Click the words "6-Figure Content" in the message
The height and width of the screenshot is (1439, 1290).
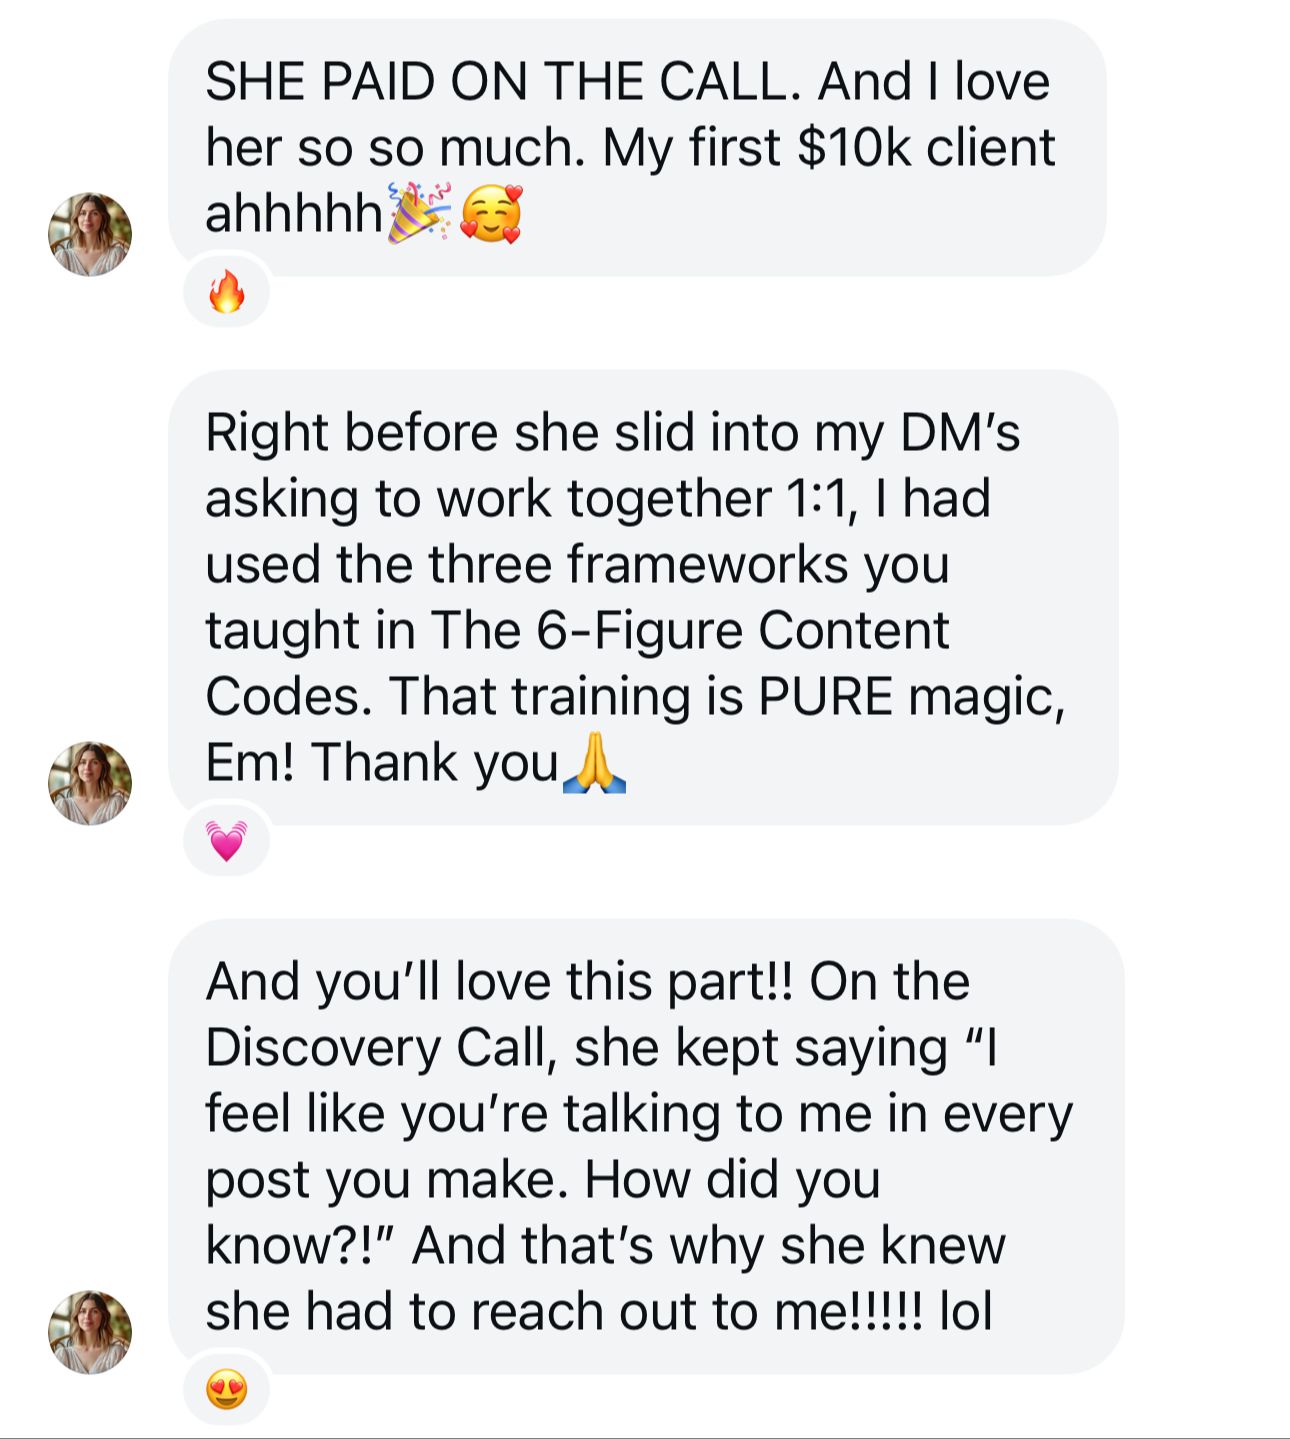point(742,630)
